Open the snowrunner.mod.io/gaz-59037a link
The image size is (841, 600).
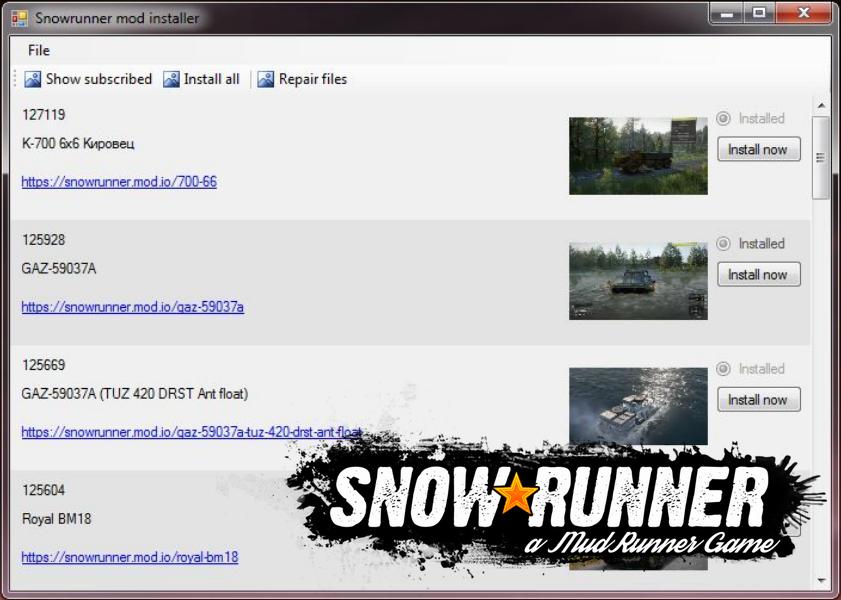pos(132,307)
